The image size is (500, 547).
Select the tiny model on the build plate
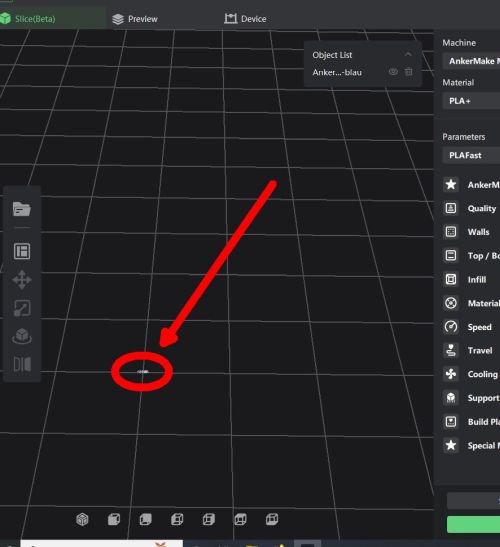[x=142, y=372]
